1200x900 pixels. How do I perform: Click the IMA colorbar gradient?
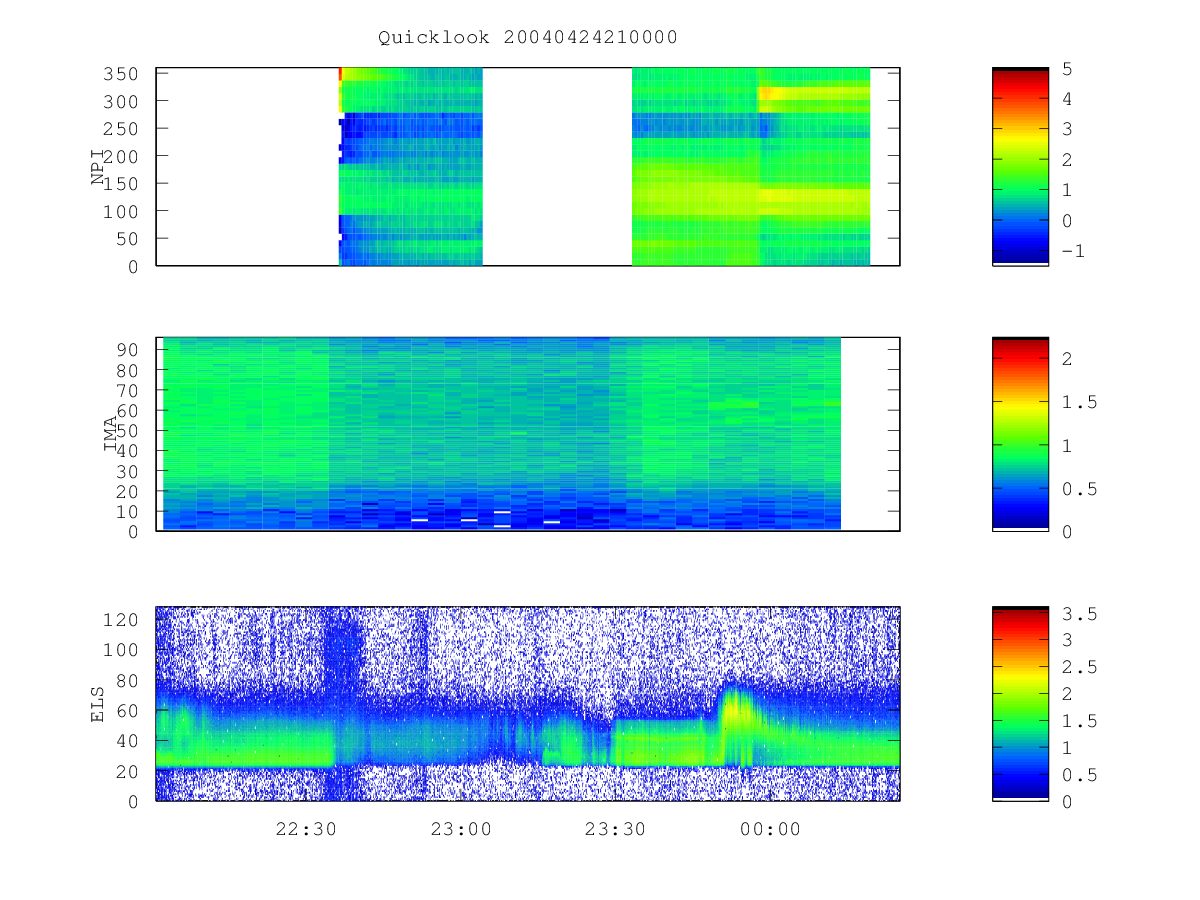(1020, 433)
